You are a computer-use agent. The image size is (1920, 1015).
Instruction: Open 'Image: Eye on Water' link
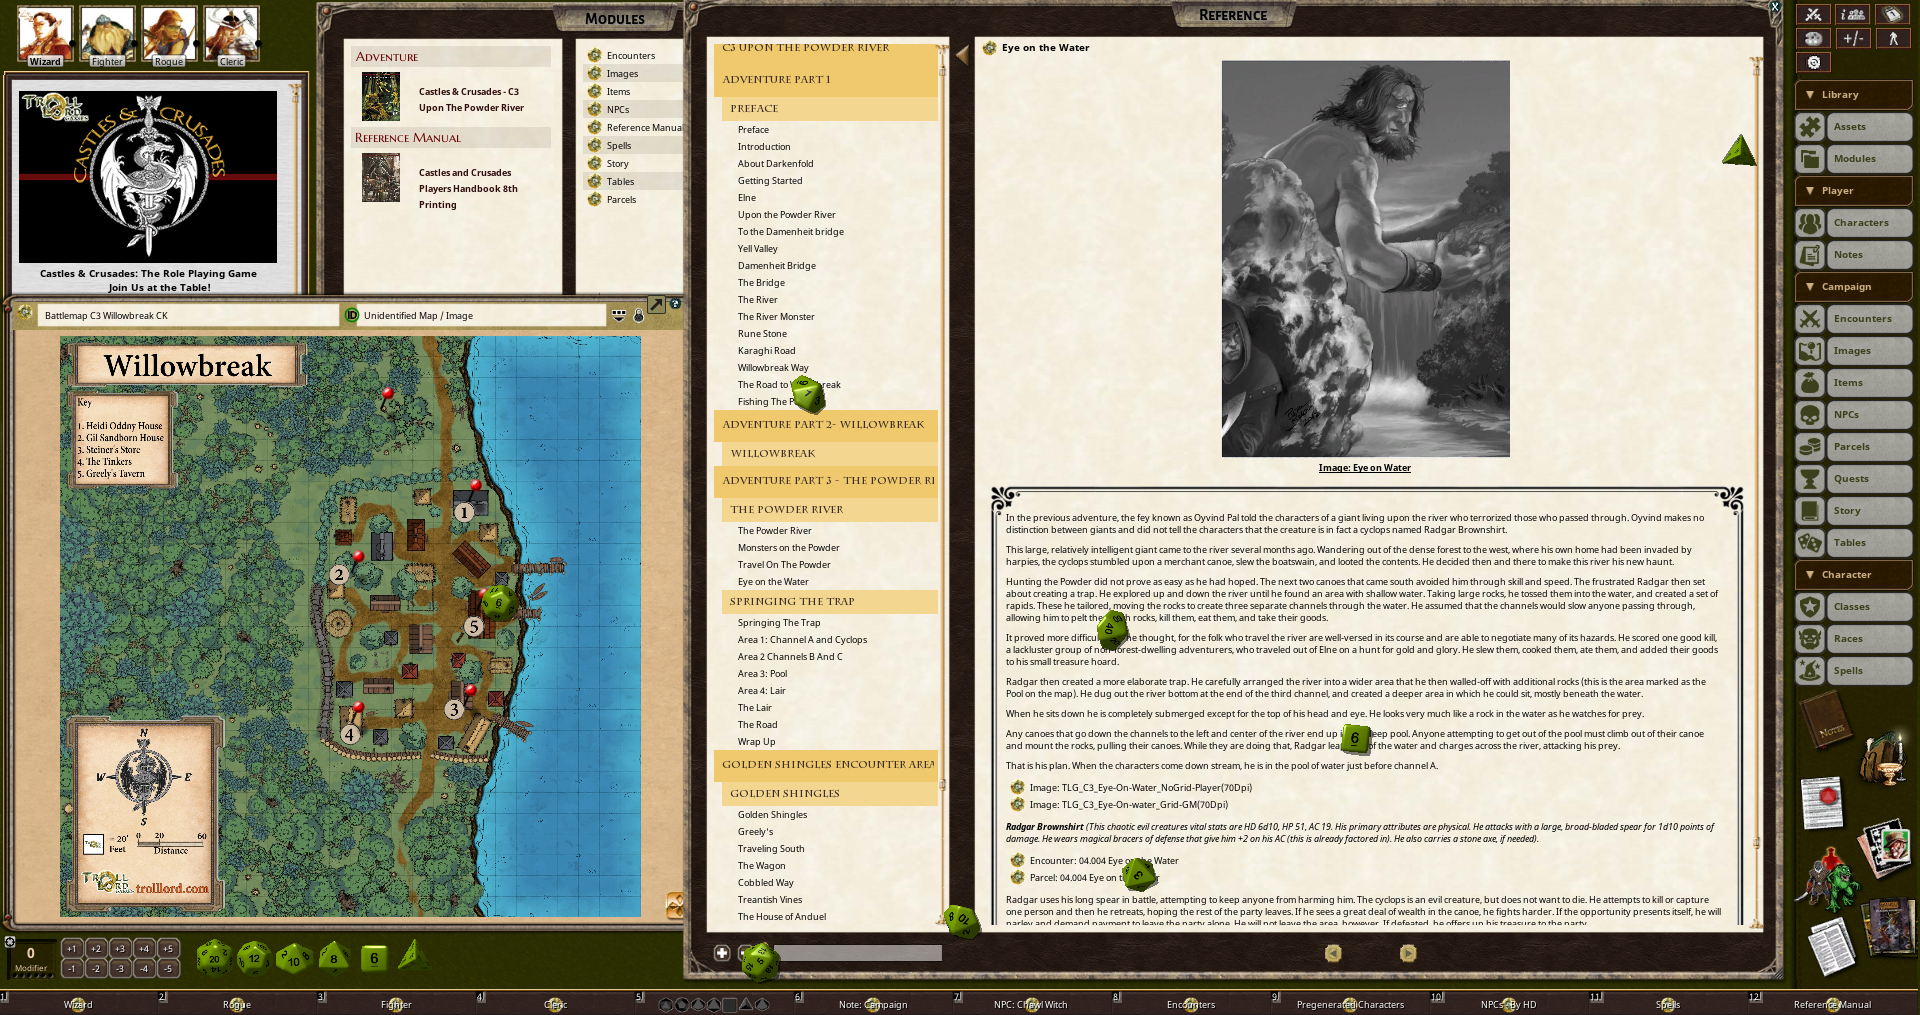(1364, 468)
